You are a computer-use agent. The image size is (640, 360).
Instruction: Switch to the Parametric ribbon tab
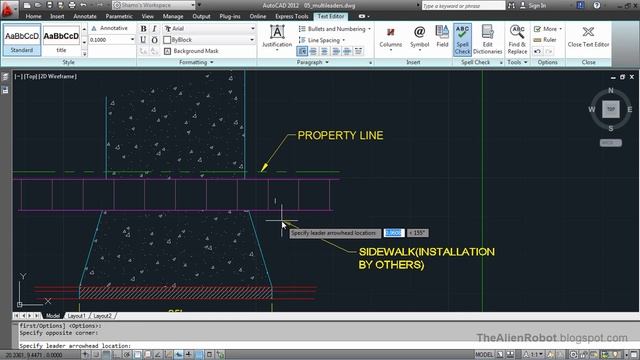point(119,16)
